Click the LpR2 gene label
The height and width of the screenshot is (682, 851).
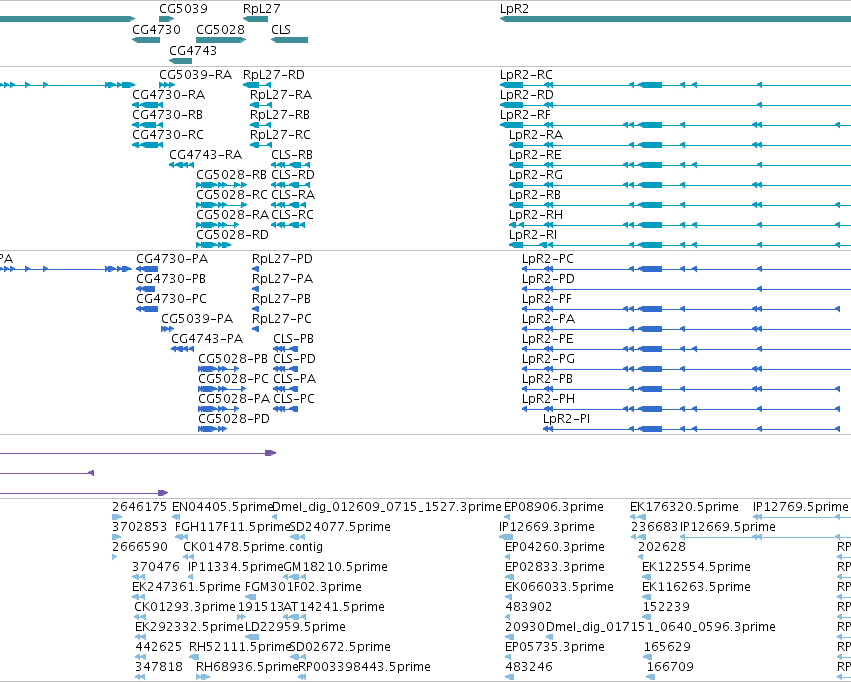[x=514, y=9]
